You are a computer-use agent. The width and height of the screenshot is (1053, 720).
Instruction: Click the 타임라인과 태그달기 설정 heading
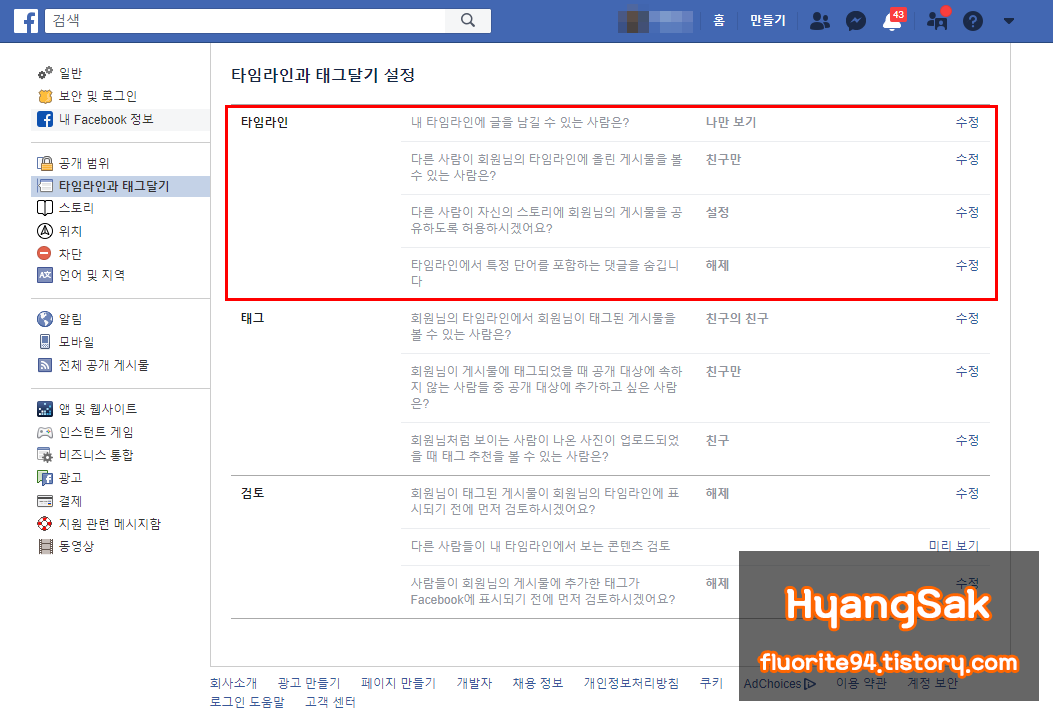(x=323, y=75)
